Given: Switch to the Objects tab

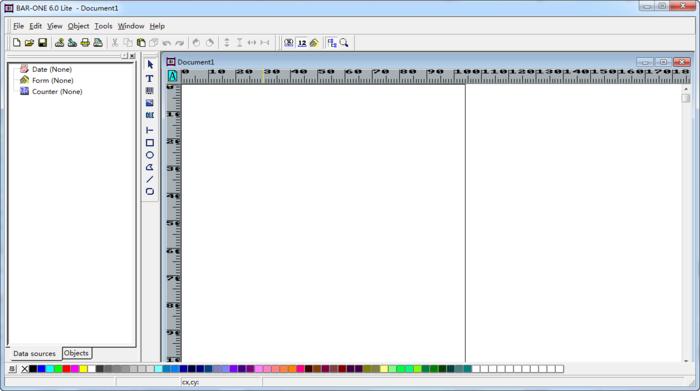Looking at the screenshot, I should [x=76, y=353].
